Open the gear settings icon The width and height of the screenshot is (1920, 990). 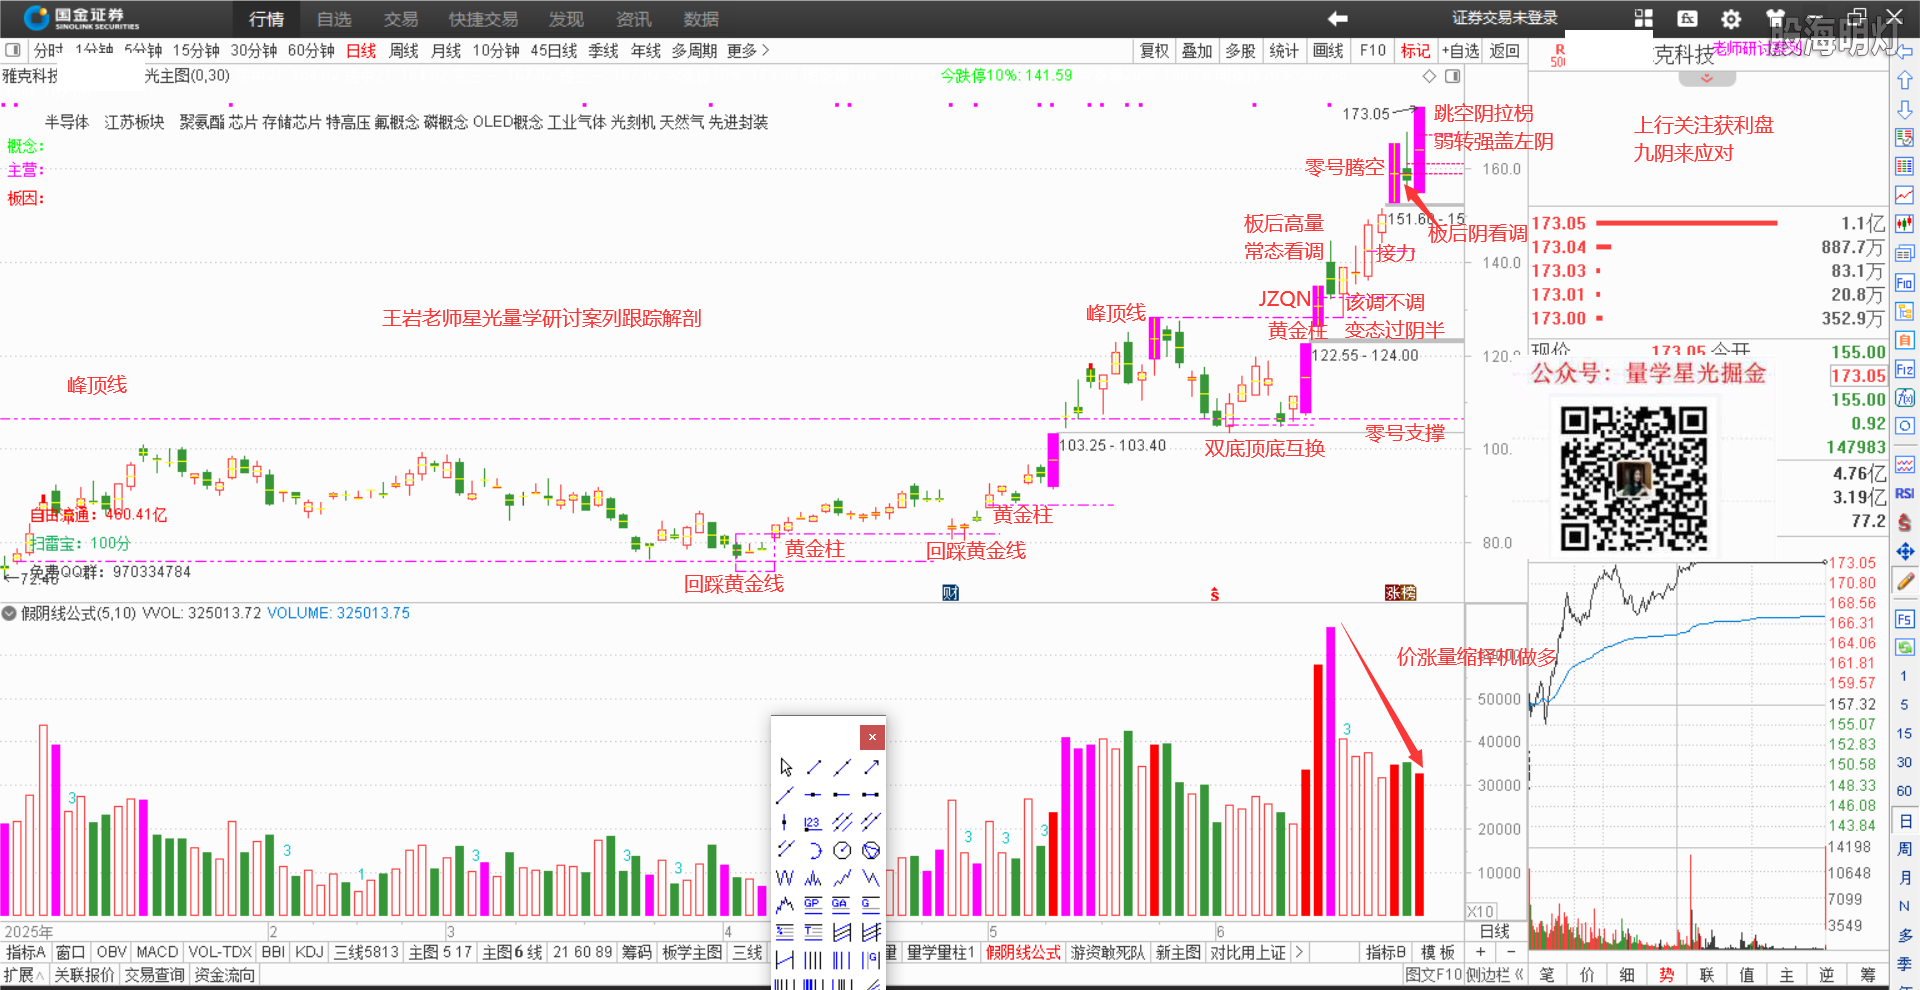coord(1731,19)
